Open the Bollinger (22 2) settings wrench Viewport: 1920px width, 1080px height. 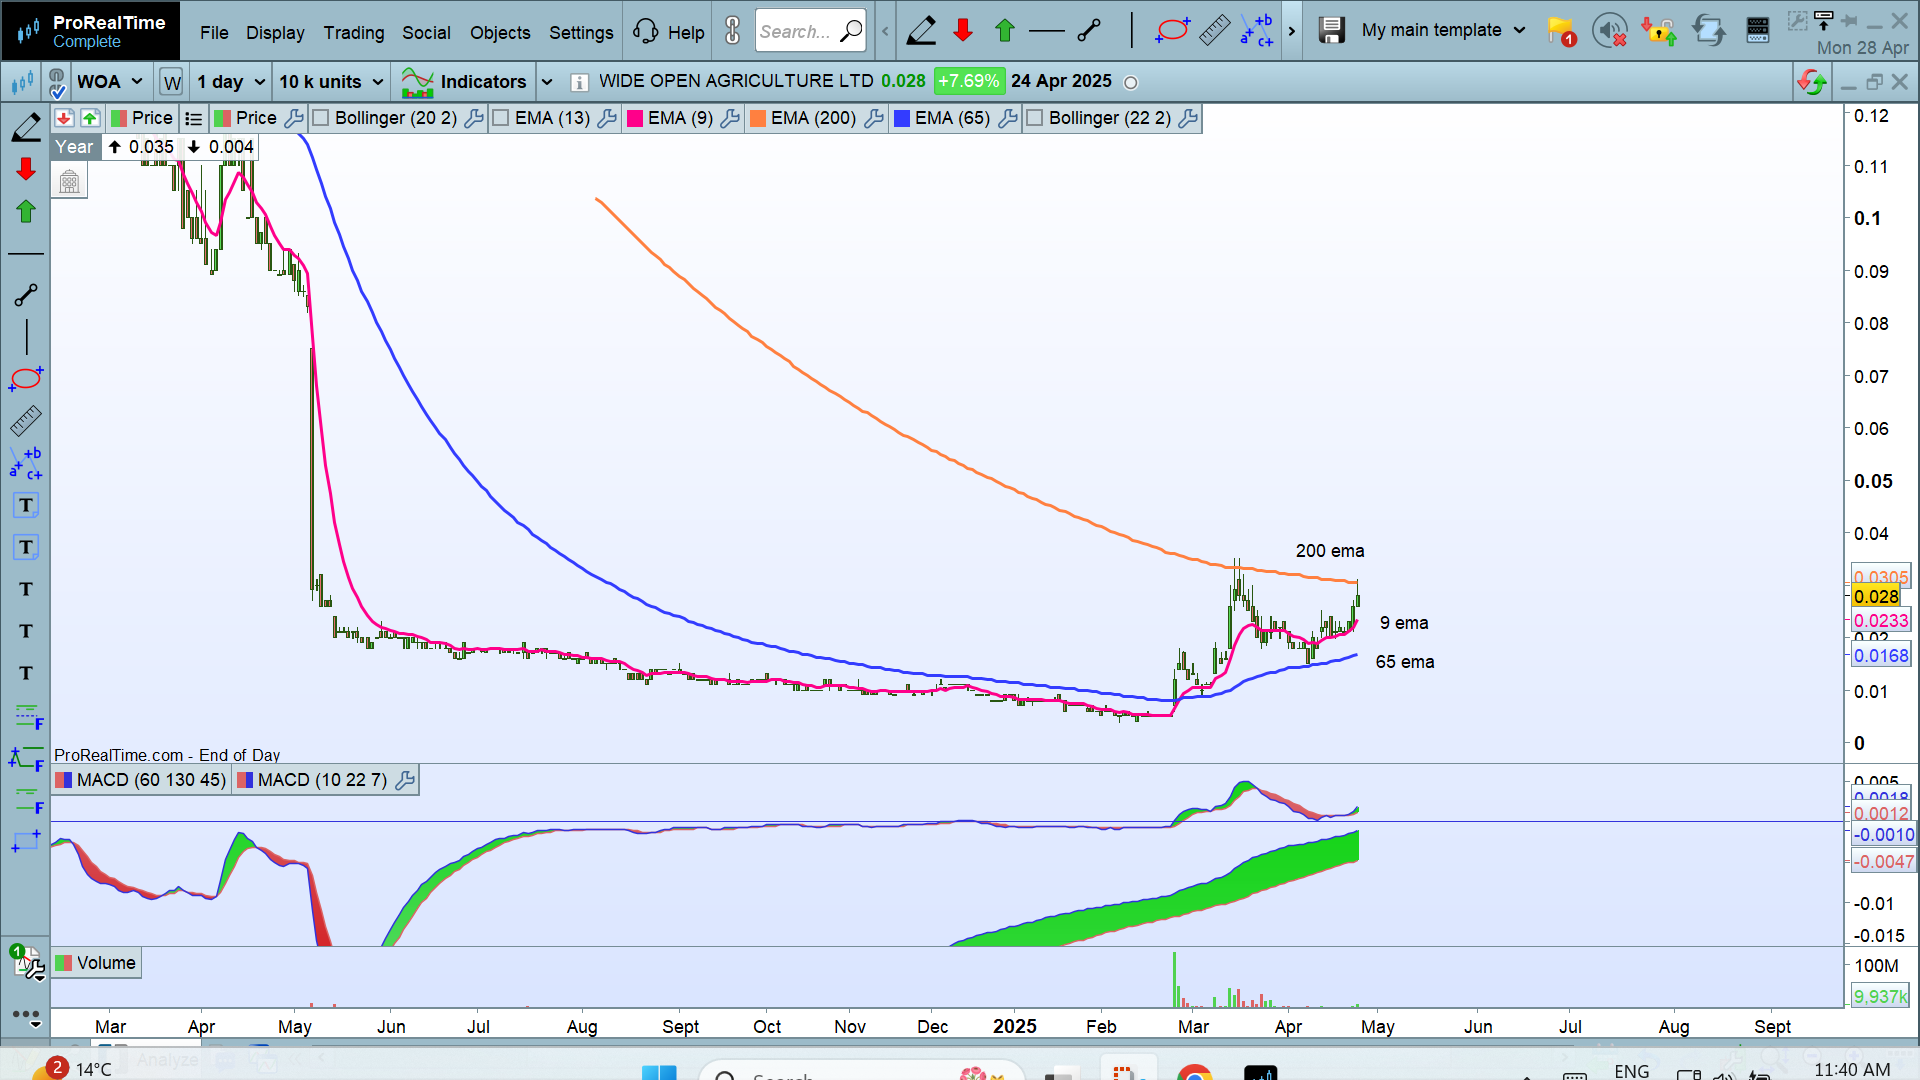tap(1188, 118)
